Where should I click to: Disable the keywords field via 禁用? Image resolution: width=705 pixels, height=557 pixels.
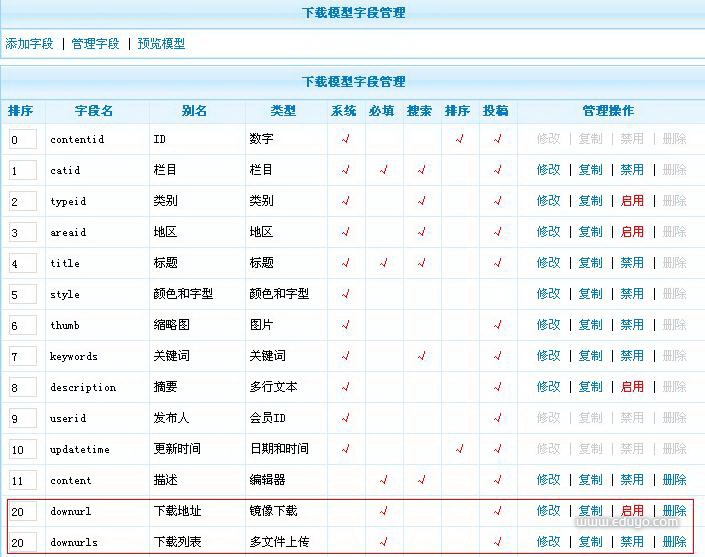(x=632, y=356)
